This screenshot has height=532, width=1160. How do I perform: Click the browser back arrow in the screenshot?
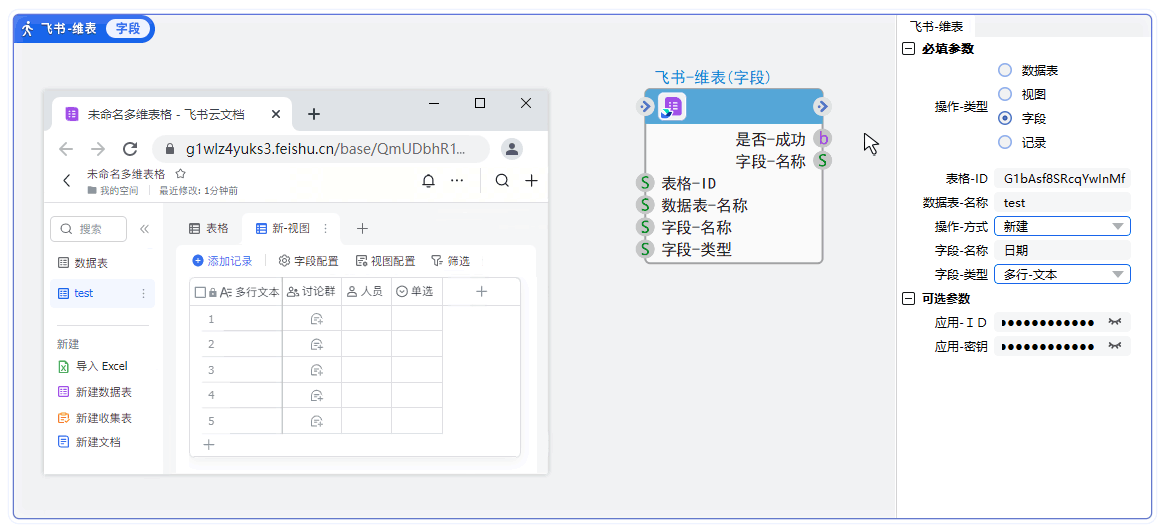click(66, 149)
